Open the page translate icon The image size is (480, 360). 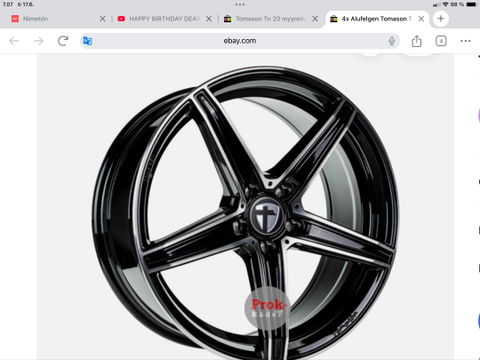pyautogui.click(x=87, y=41)
